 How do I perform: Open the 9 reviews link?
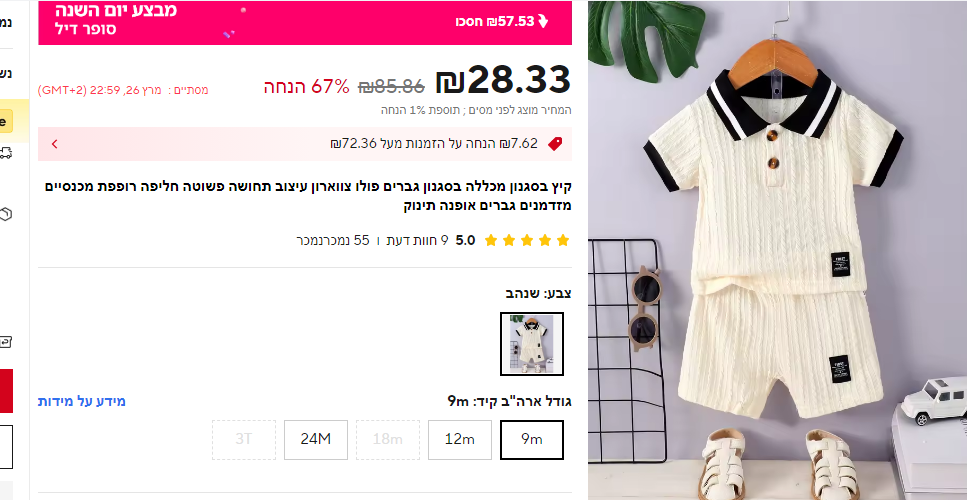click(418, 240)
